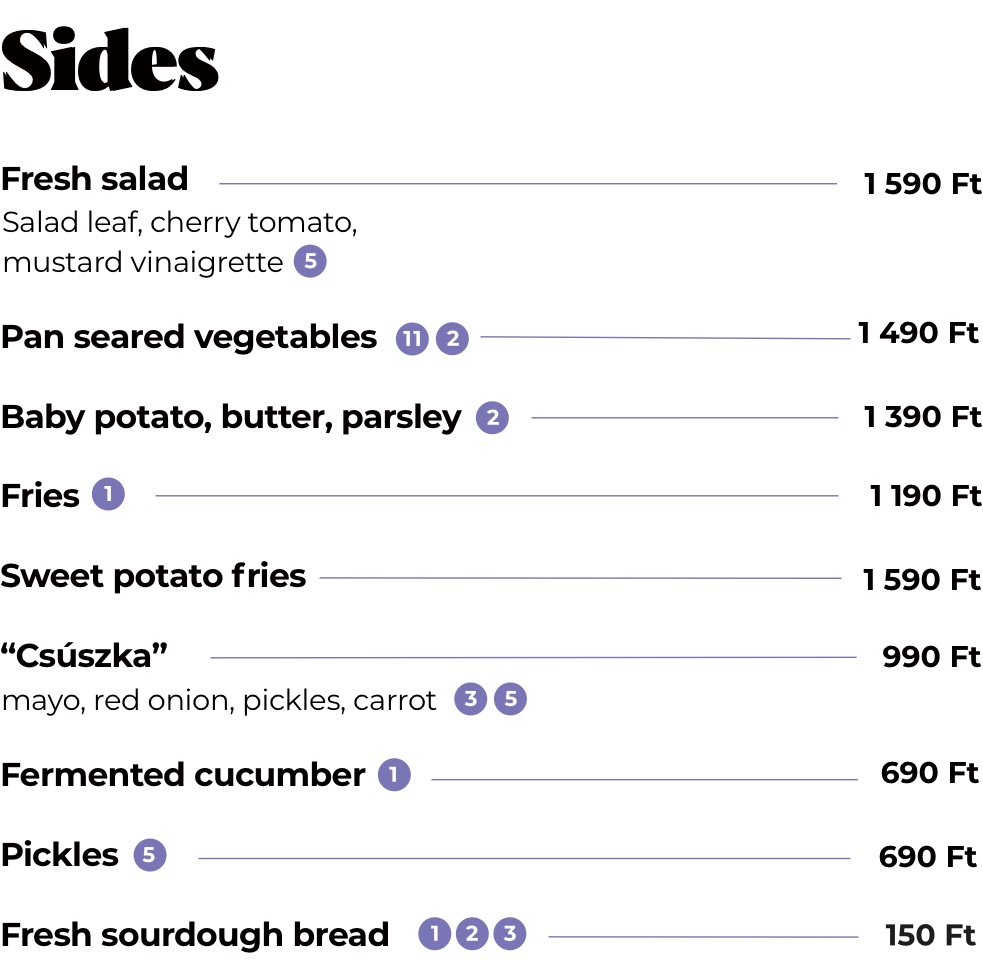Image resolution: width=983 pixels, height=960 pixels.
Task: Click allergen badge 2 beside Pan seared vegetables
Action: (x=452, y=339)
